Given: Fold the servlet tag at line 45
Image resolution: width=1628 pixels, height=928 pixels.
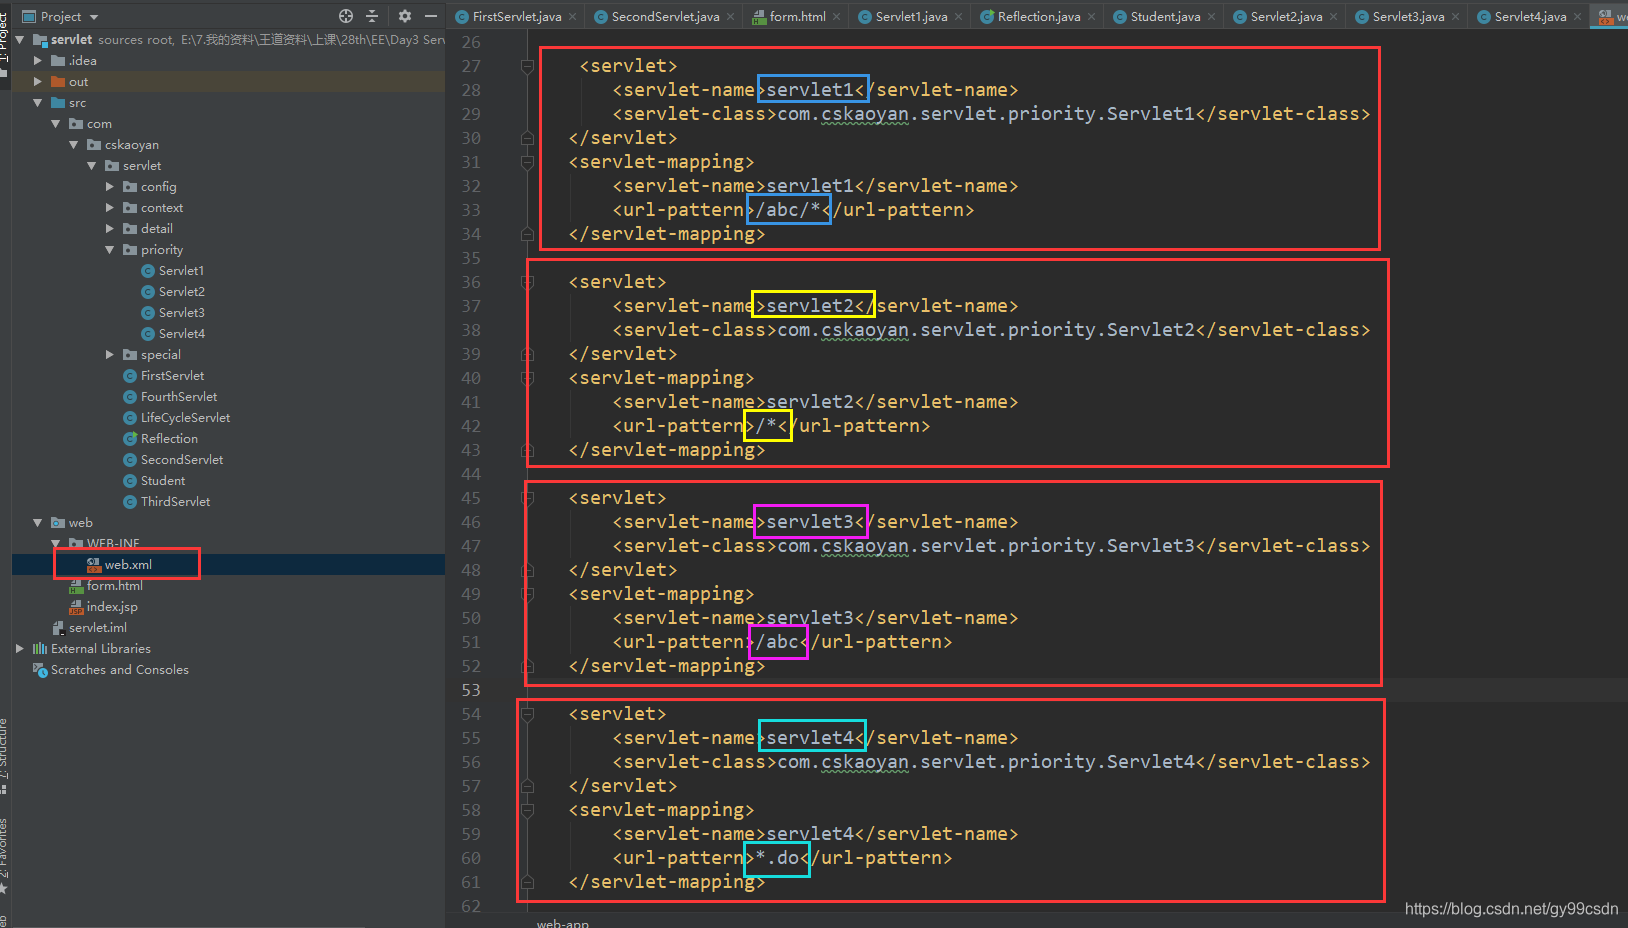Looking at the screenshot, I should [527, 498].
